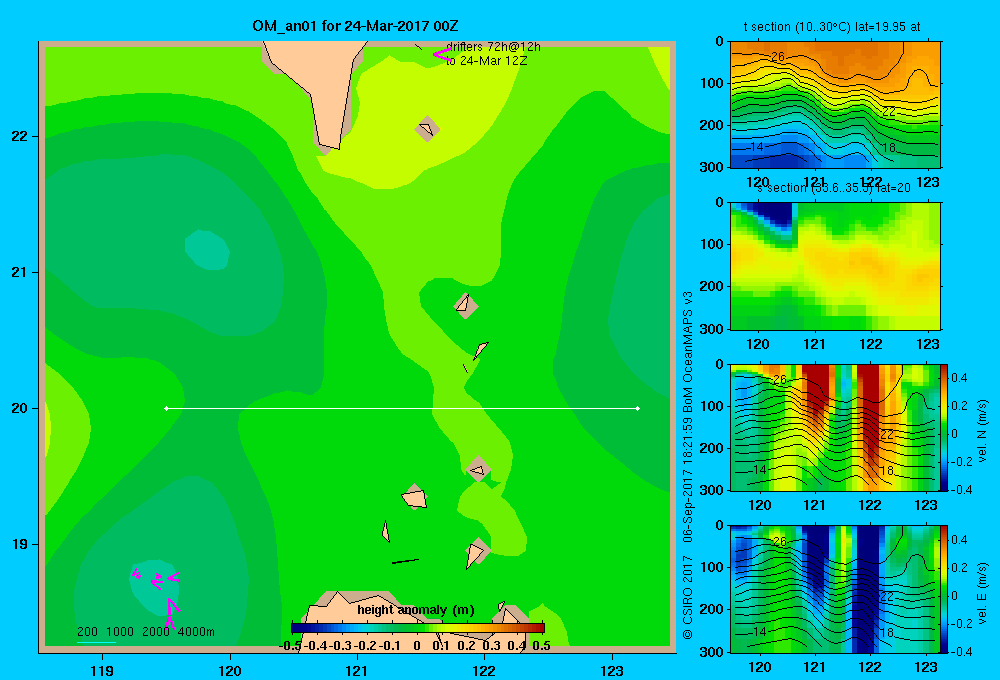Click the left endpoint of white section line
Viewport: 1000px width, 680px height.
pyautogui.click(x=166, y=408)
